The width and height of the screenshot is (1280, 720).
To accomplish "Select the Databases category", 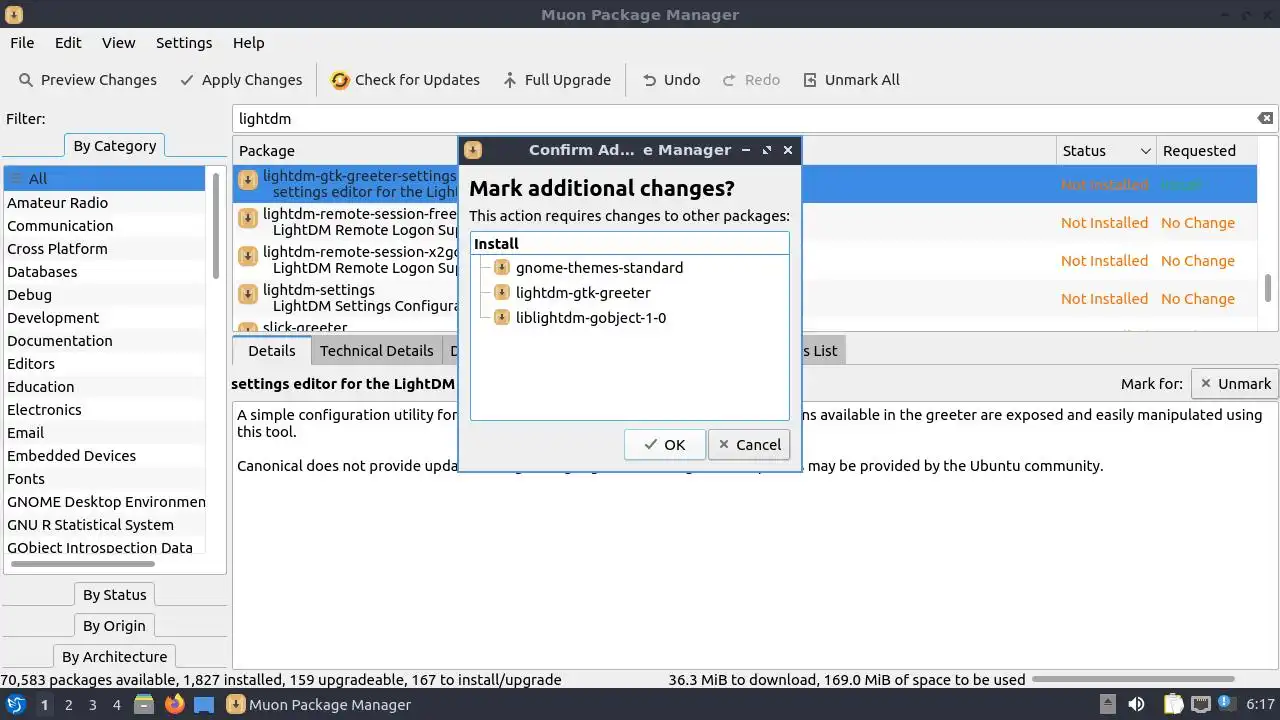I will tap(104, 272).
